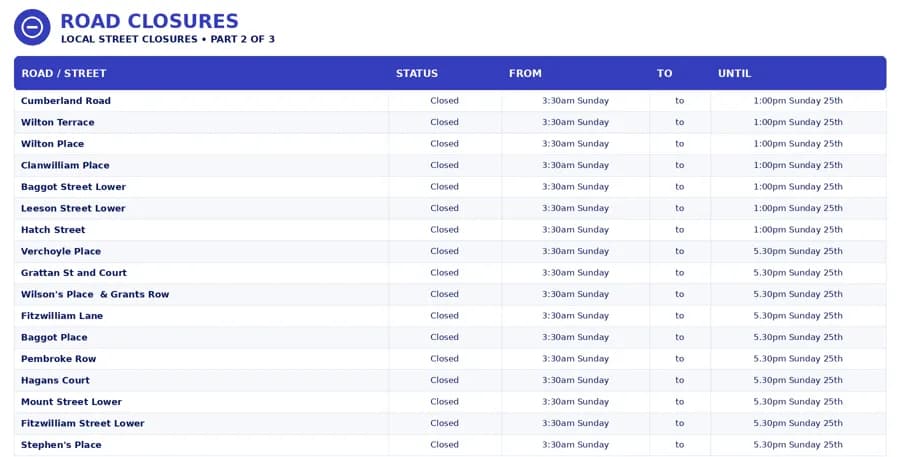
Task: Select Leeson Street Lower street name
Action: click(73, 208)
